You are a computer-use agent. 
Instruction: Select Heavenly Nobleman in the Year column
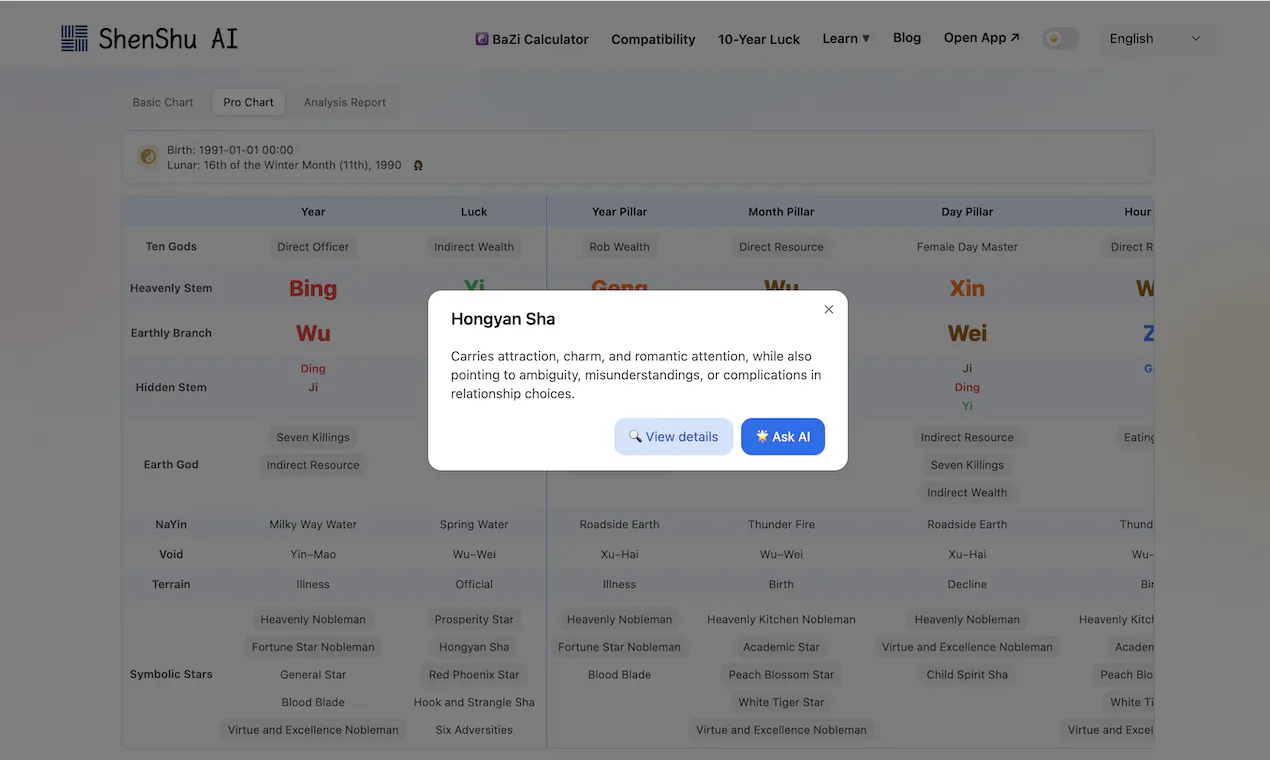[313, 619]
